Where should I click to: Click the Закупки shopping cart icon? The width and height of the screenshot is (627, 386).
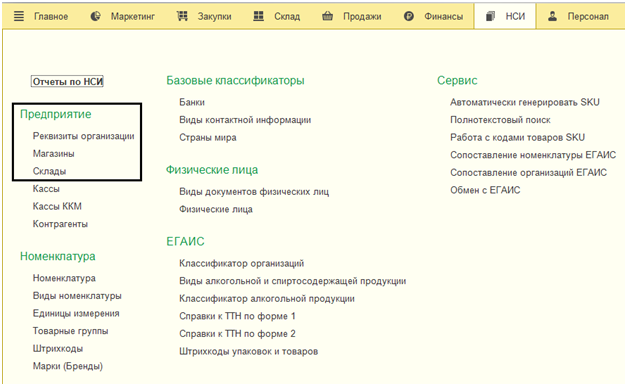pyautogui.click(x=182, y=16)
